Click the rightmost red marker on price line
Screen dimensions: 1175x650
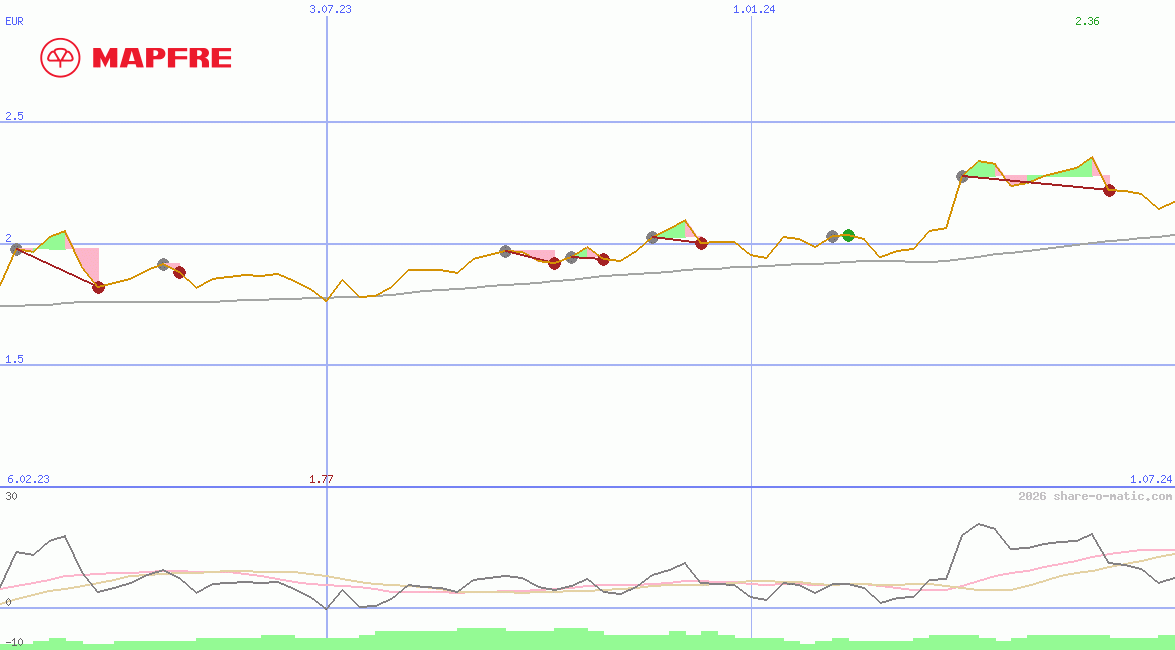pos(1109,190)
